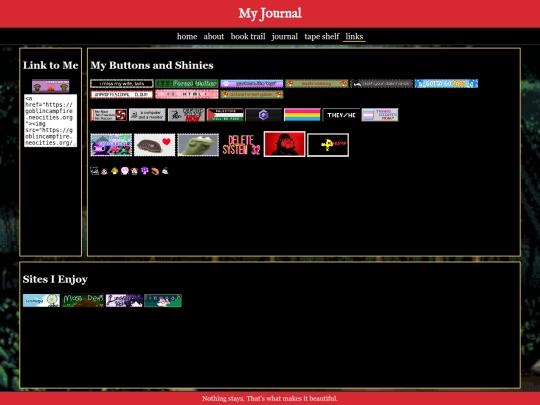Click the 'i miss my wife, tails' blinkie
The image size is (540, 405).
122,84
